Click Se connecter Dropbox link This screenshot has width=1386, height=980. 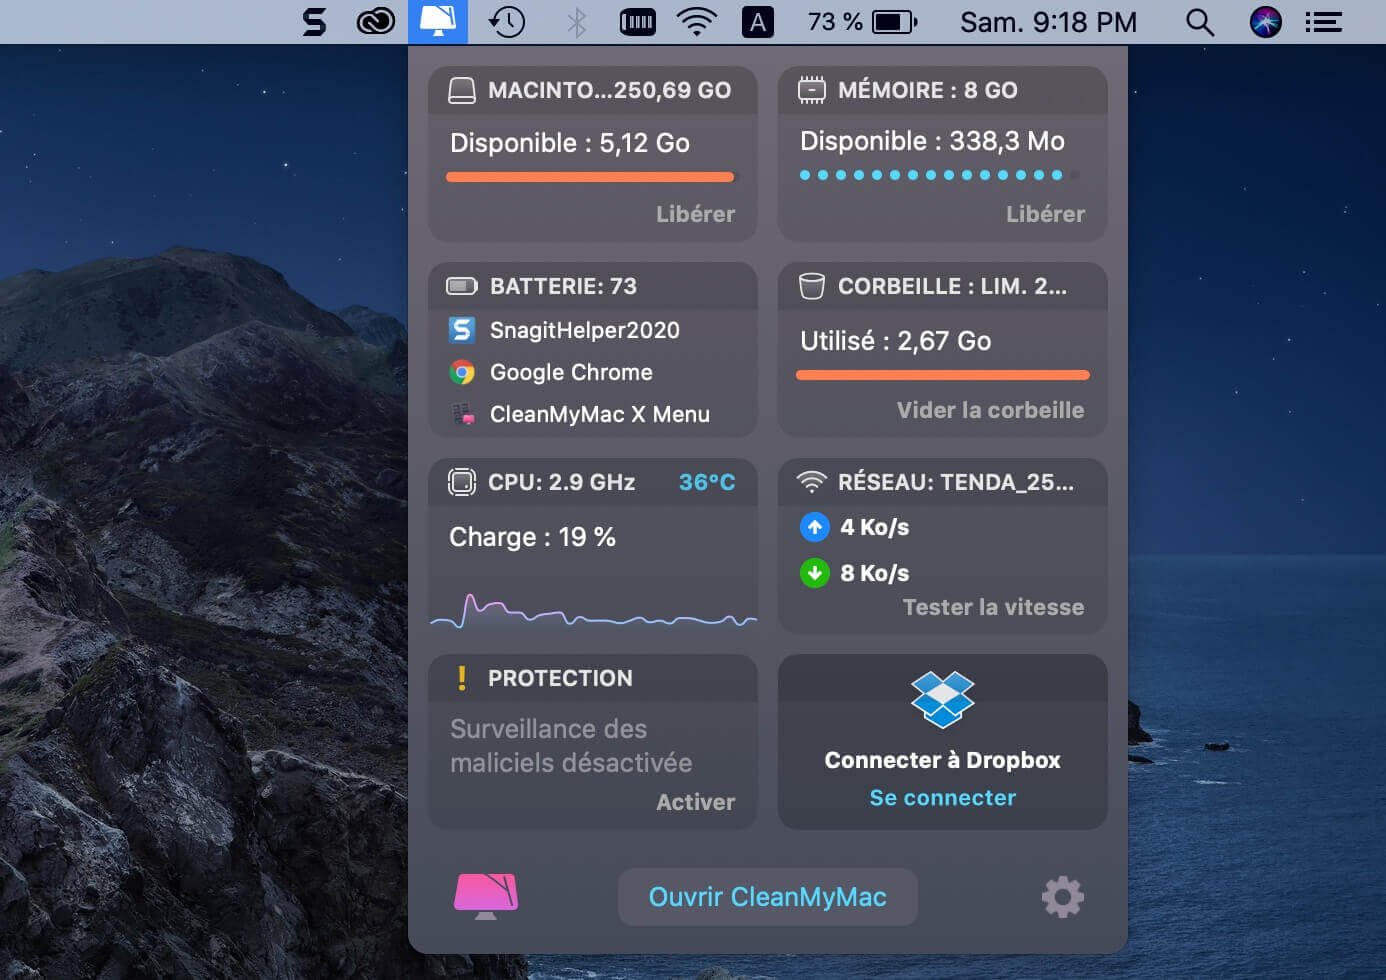tap(942, 798)
